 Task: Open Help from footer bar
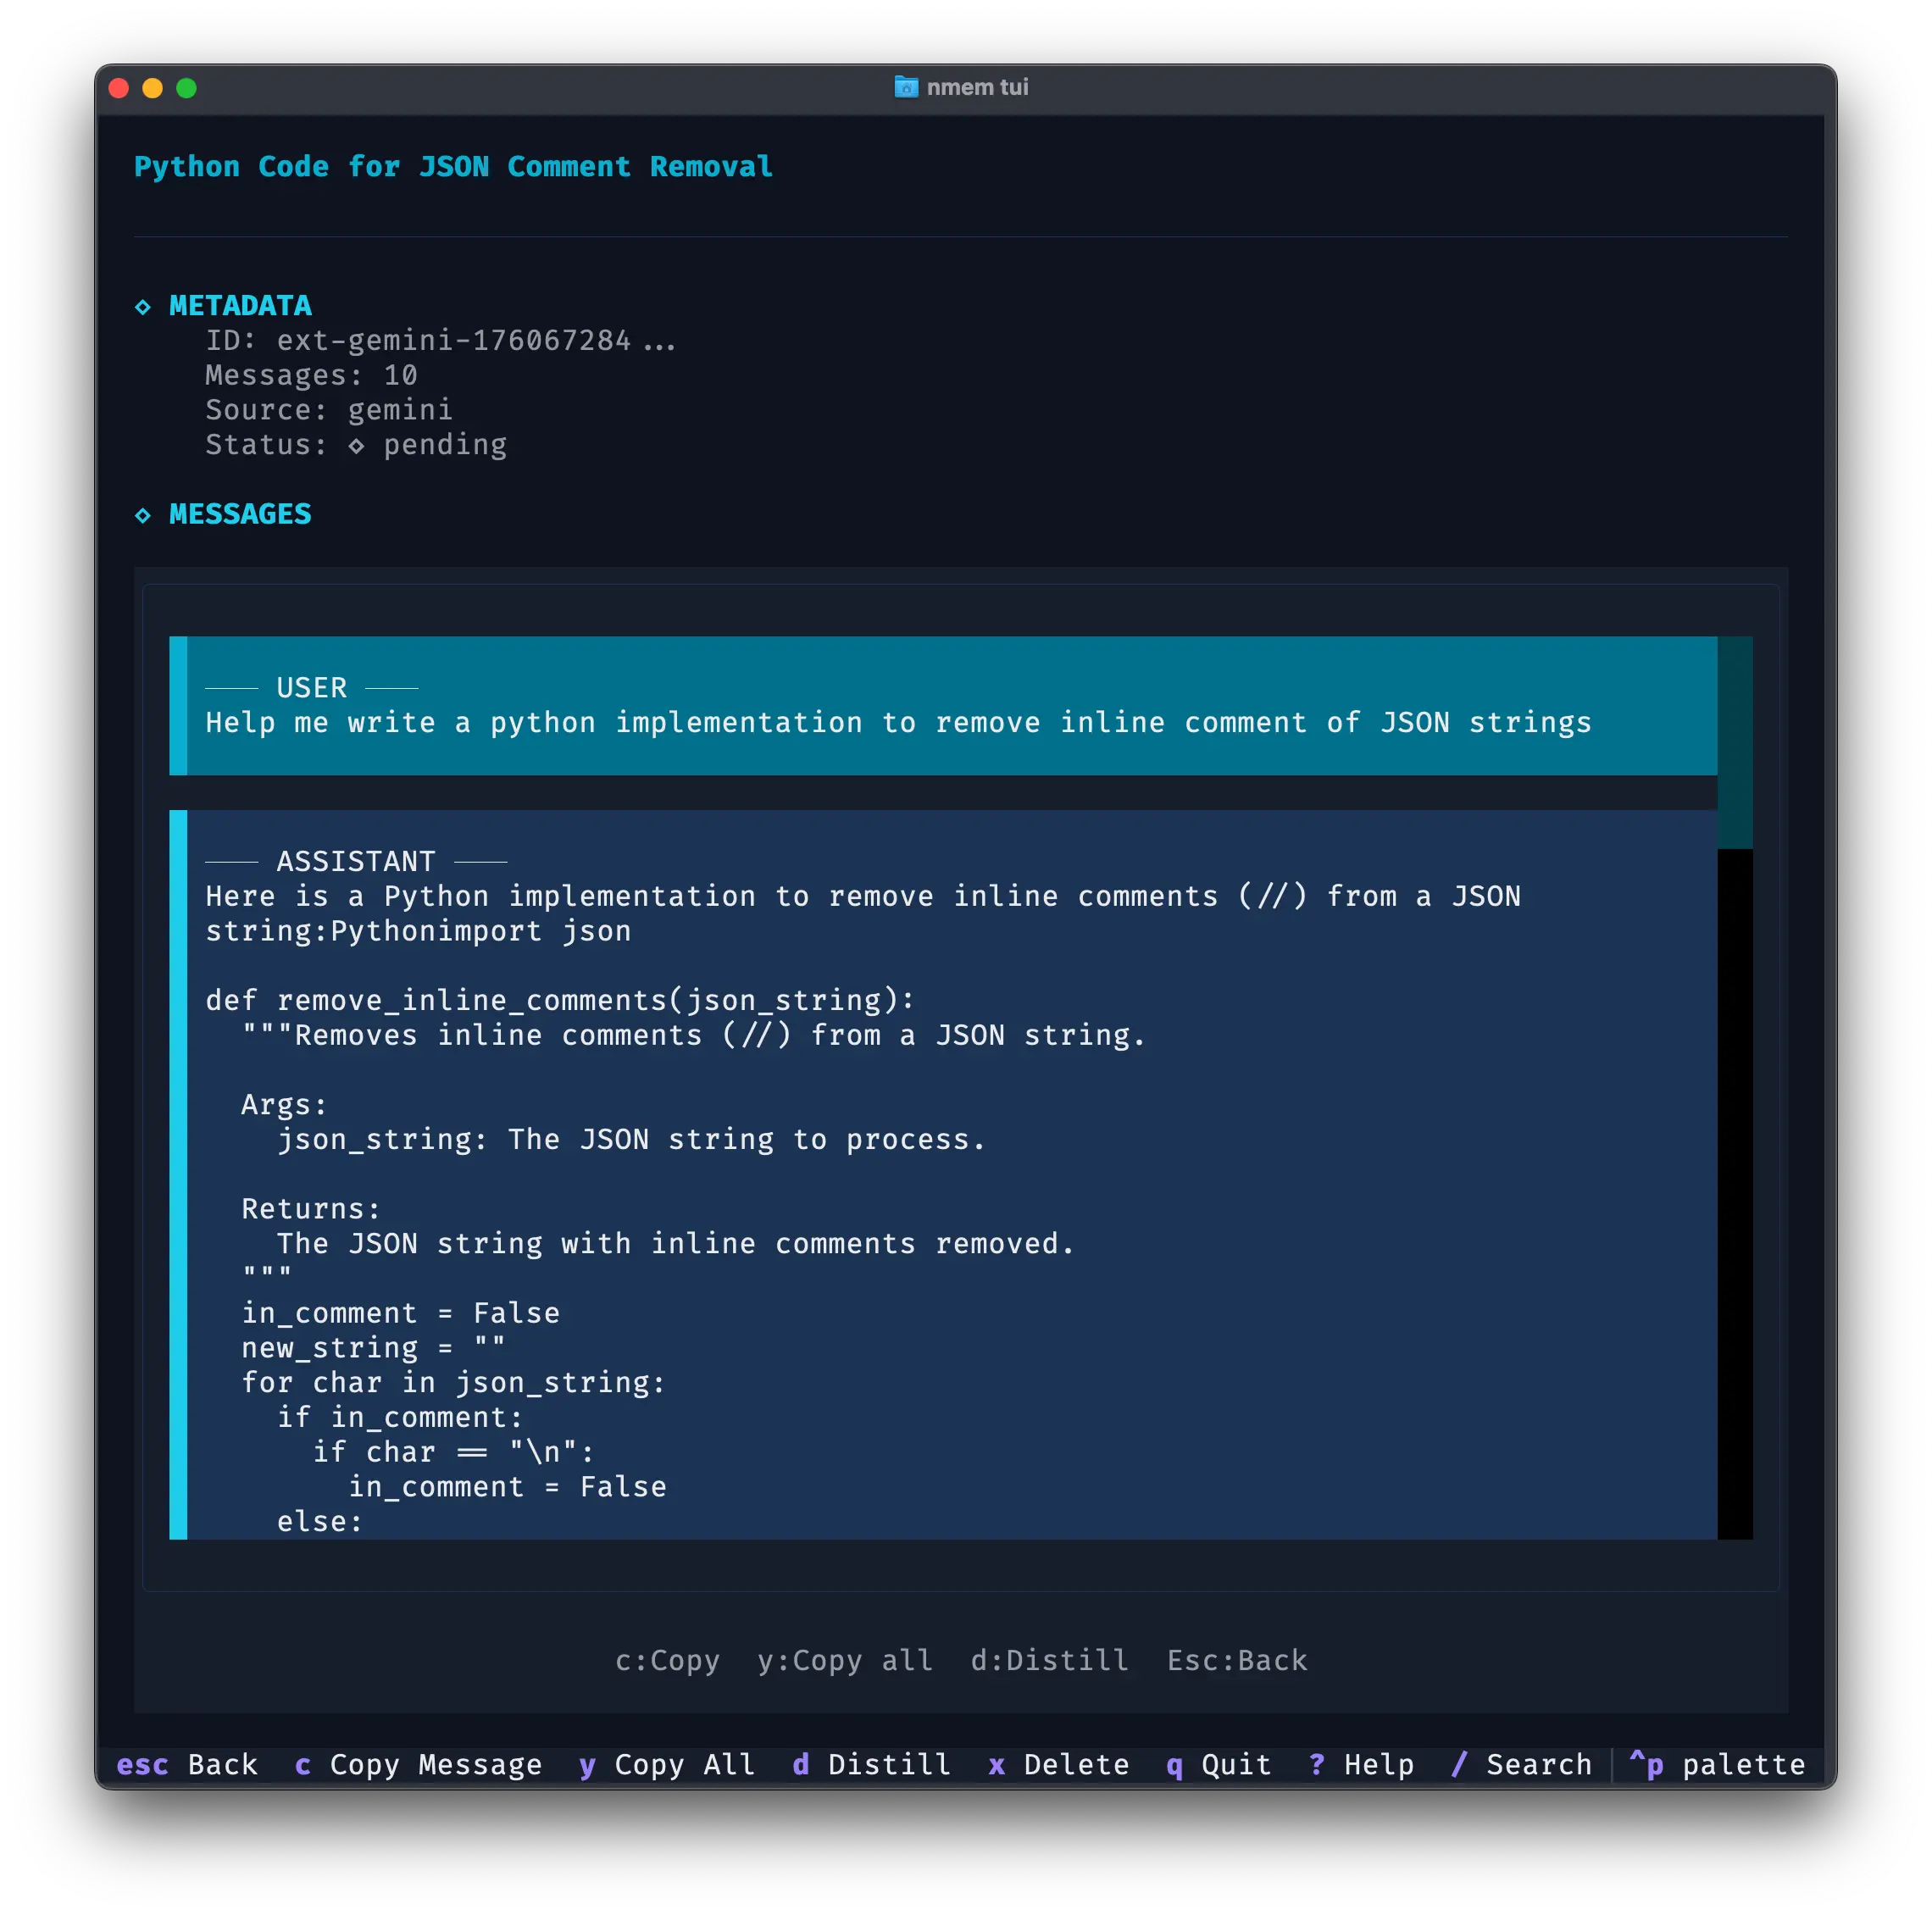(x=1362, y=1765)
